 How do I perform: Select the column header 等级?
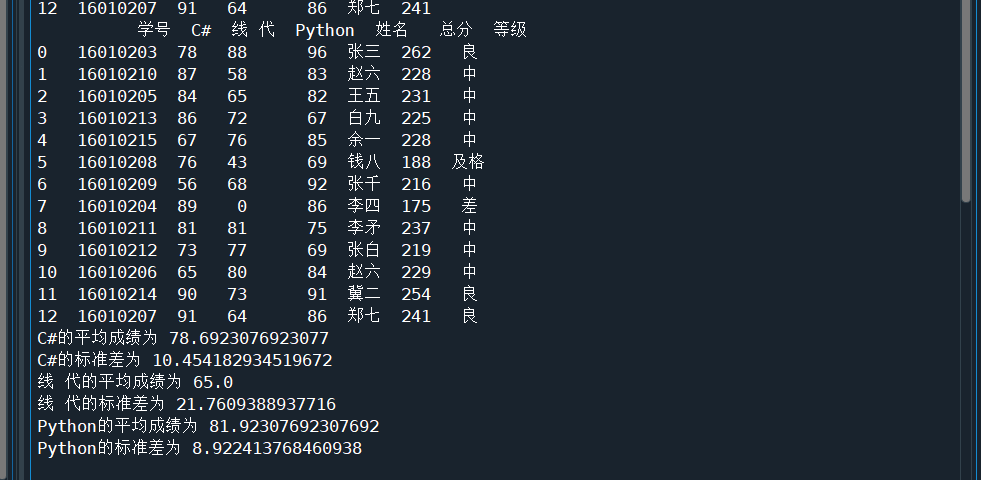510,30
